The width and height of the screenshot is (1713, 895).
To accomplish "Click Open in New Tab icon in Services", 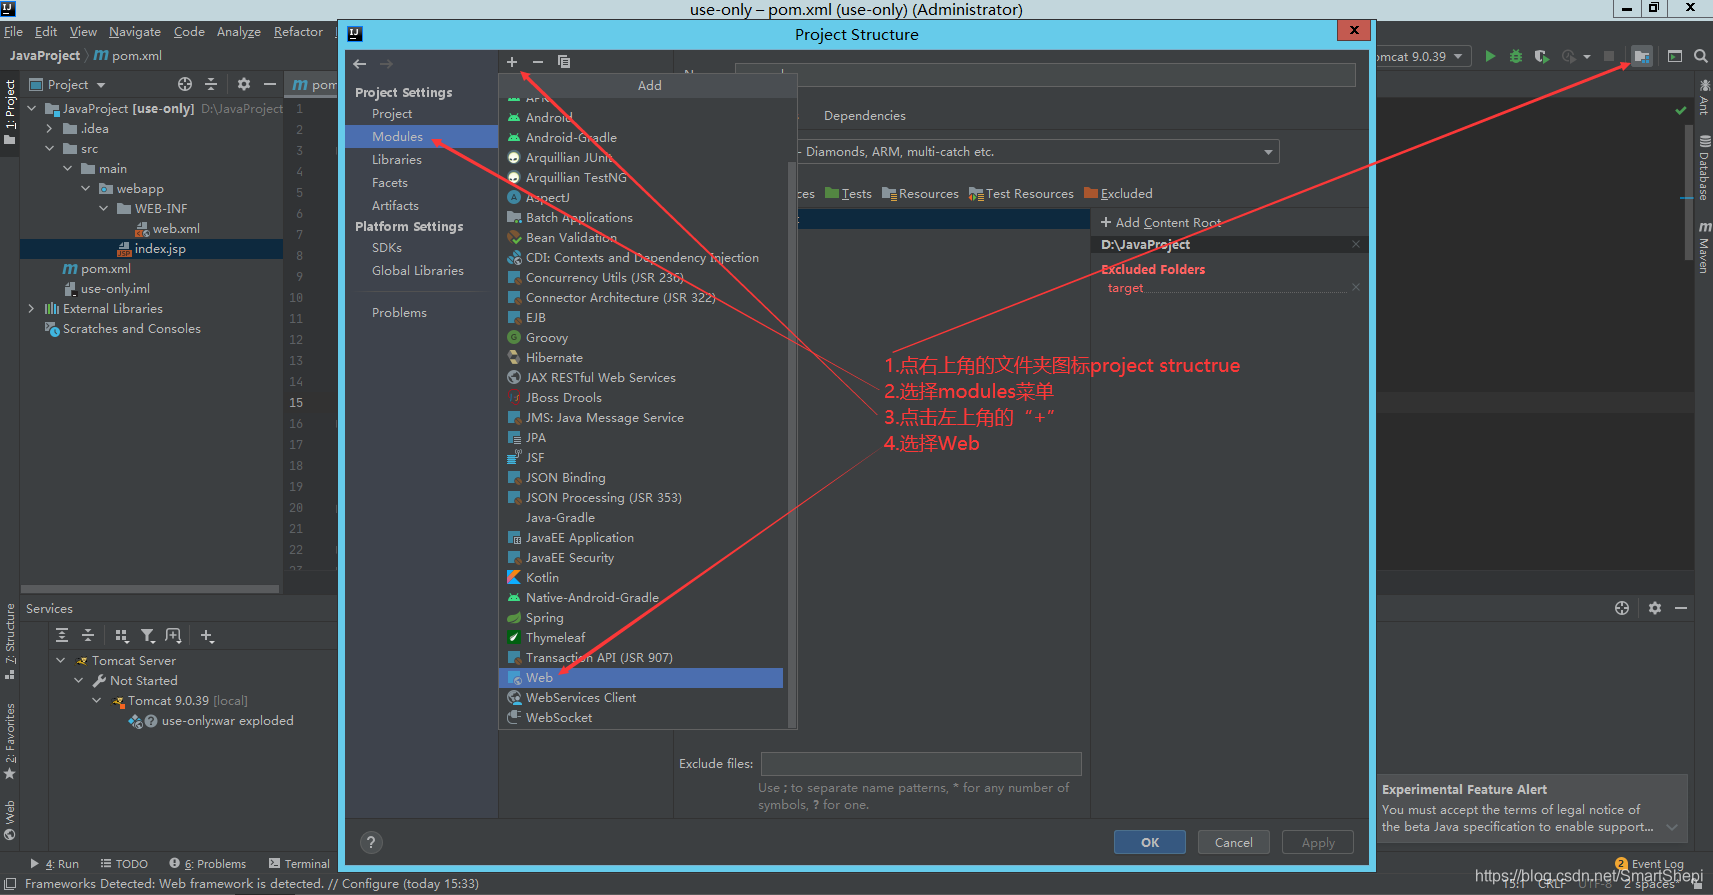I will pyautogui.click(x=174, y=635).
